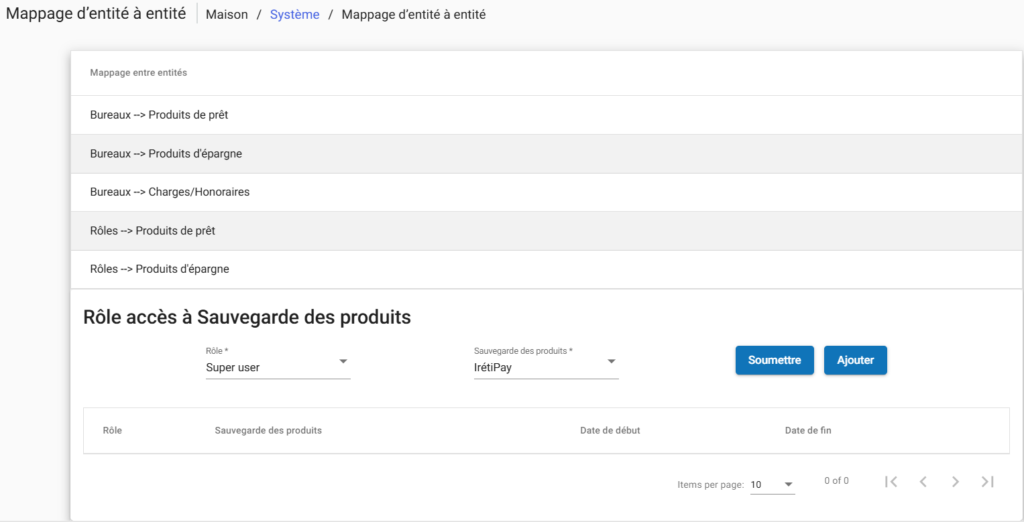This screenshot has width=1024, height=522.
Task: Open Rôles --> Produits d'épargne mapping
Action: click(x=160, y=269)
